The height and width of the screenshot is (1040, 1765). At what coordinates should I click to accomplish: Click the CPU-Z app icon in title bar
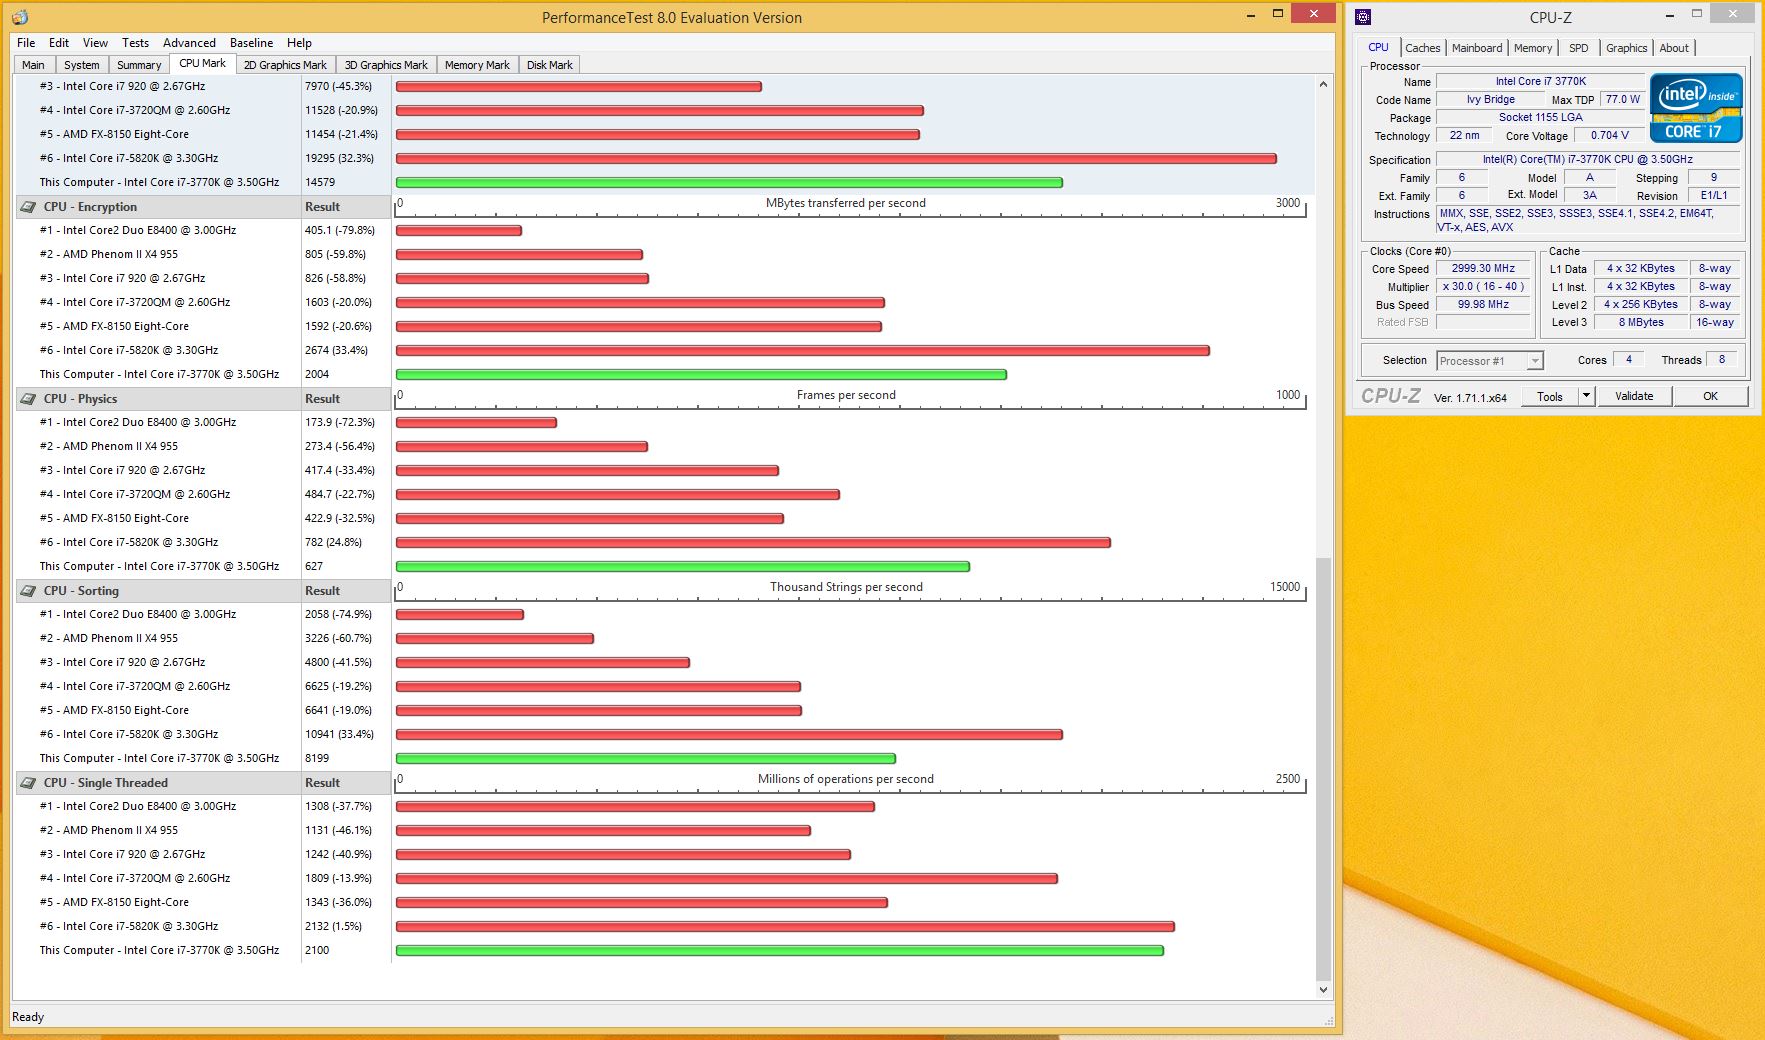click(x=1363, y=17)
